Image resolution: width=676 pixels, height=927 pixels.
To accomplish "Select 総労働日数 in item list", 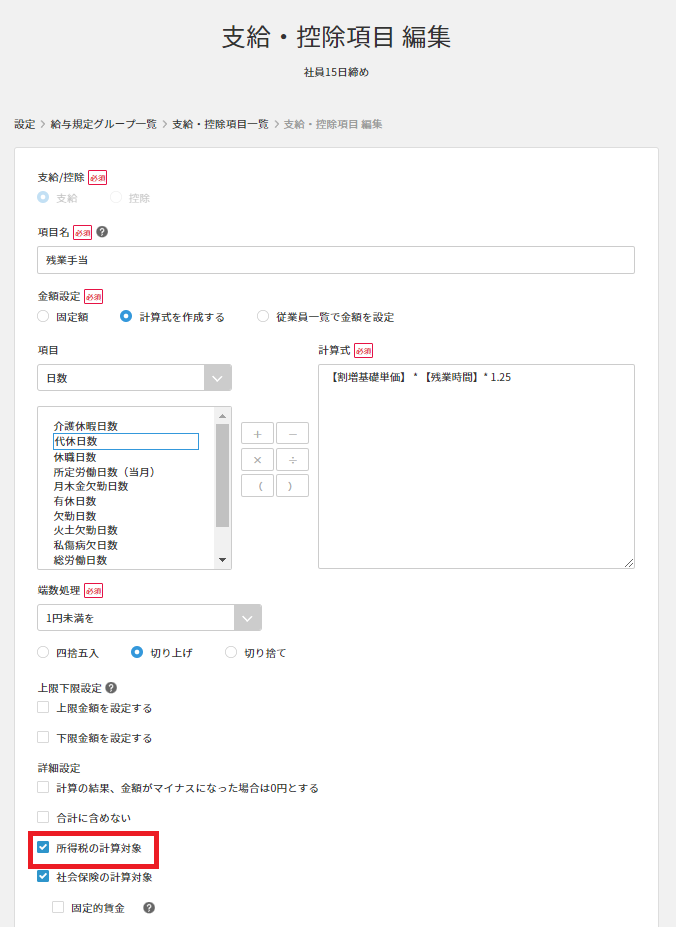I will click(x=80, y=560).
